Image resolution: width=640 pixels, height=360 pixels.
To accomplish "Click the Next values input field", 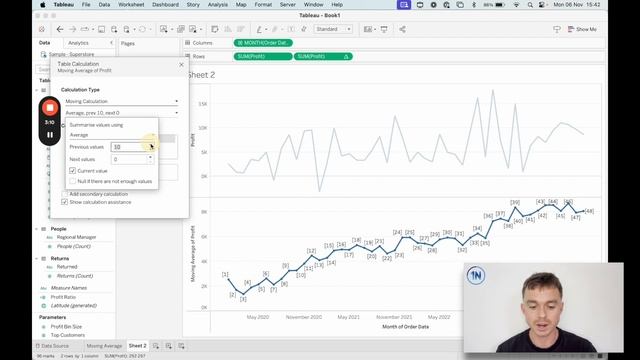I will [x=129, y=159].
